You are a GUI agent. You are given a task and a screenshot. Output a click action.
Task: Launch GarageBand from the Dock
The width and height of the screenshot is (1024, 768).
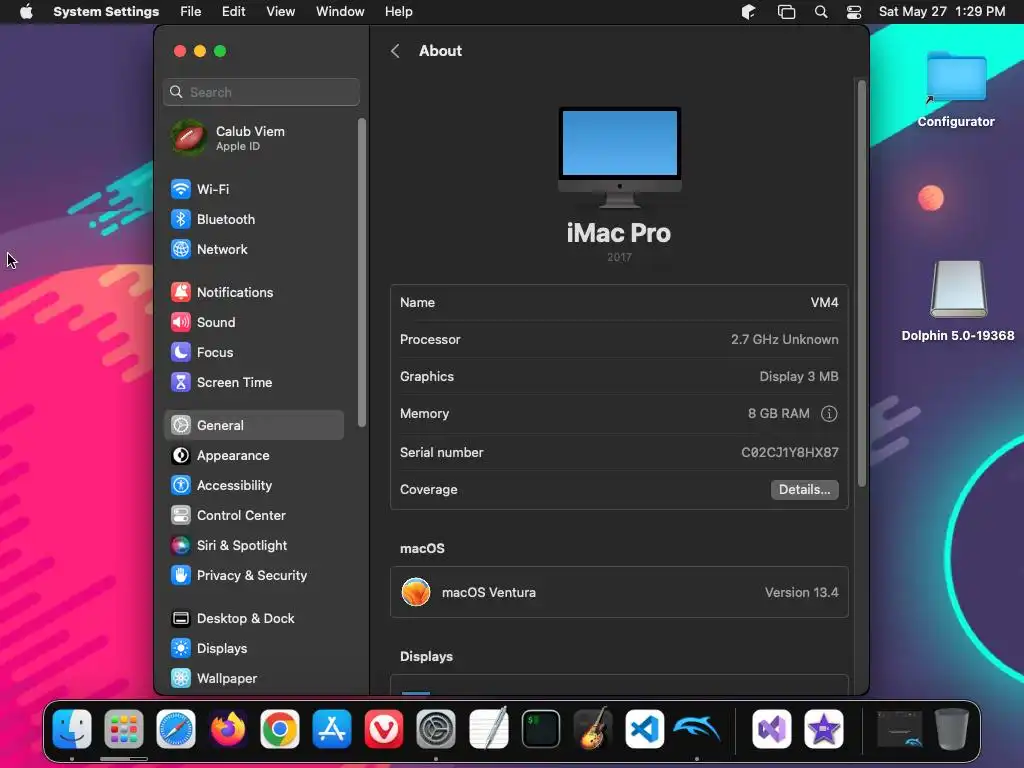[x=593, y=728]
